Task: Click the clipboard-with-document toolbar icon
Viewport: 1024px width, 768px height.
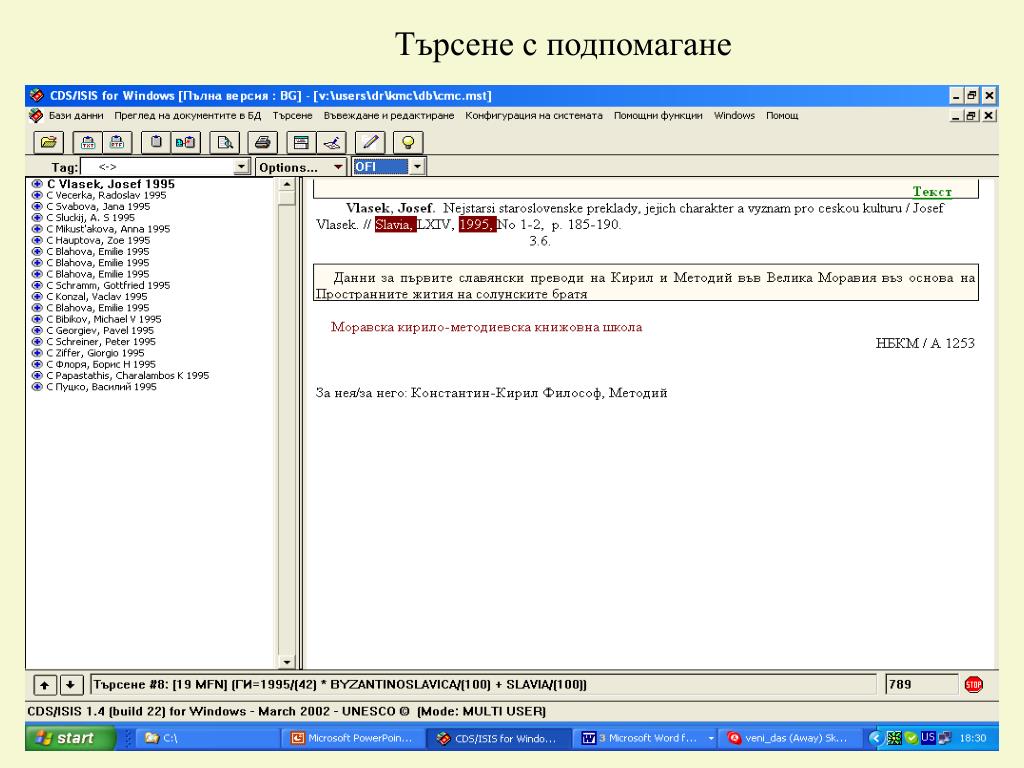Action: click(x=185, y=142)
